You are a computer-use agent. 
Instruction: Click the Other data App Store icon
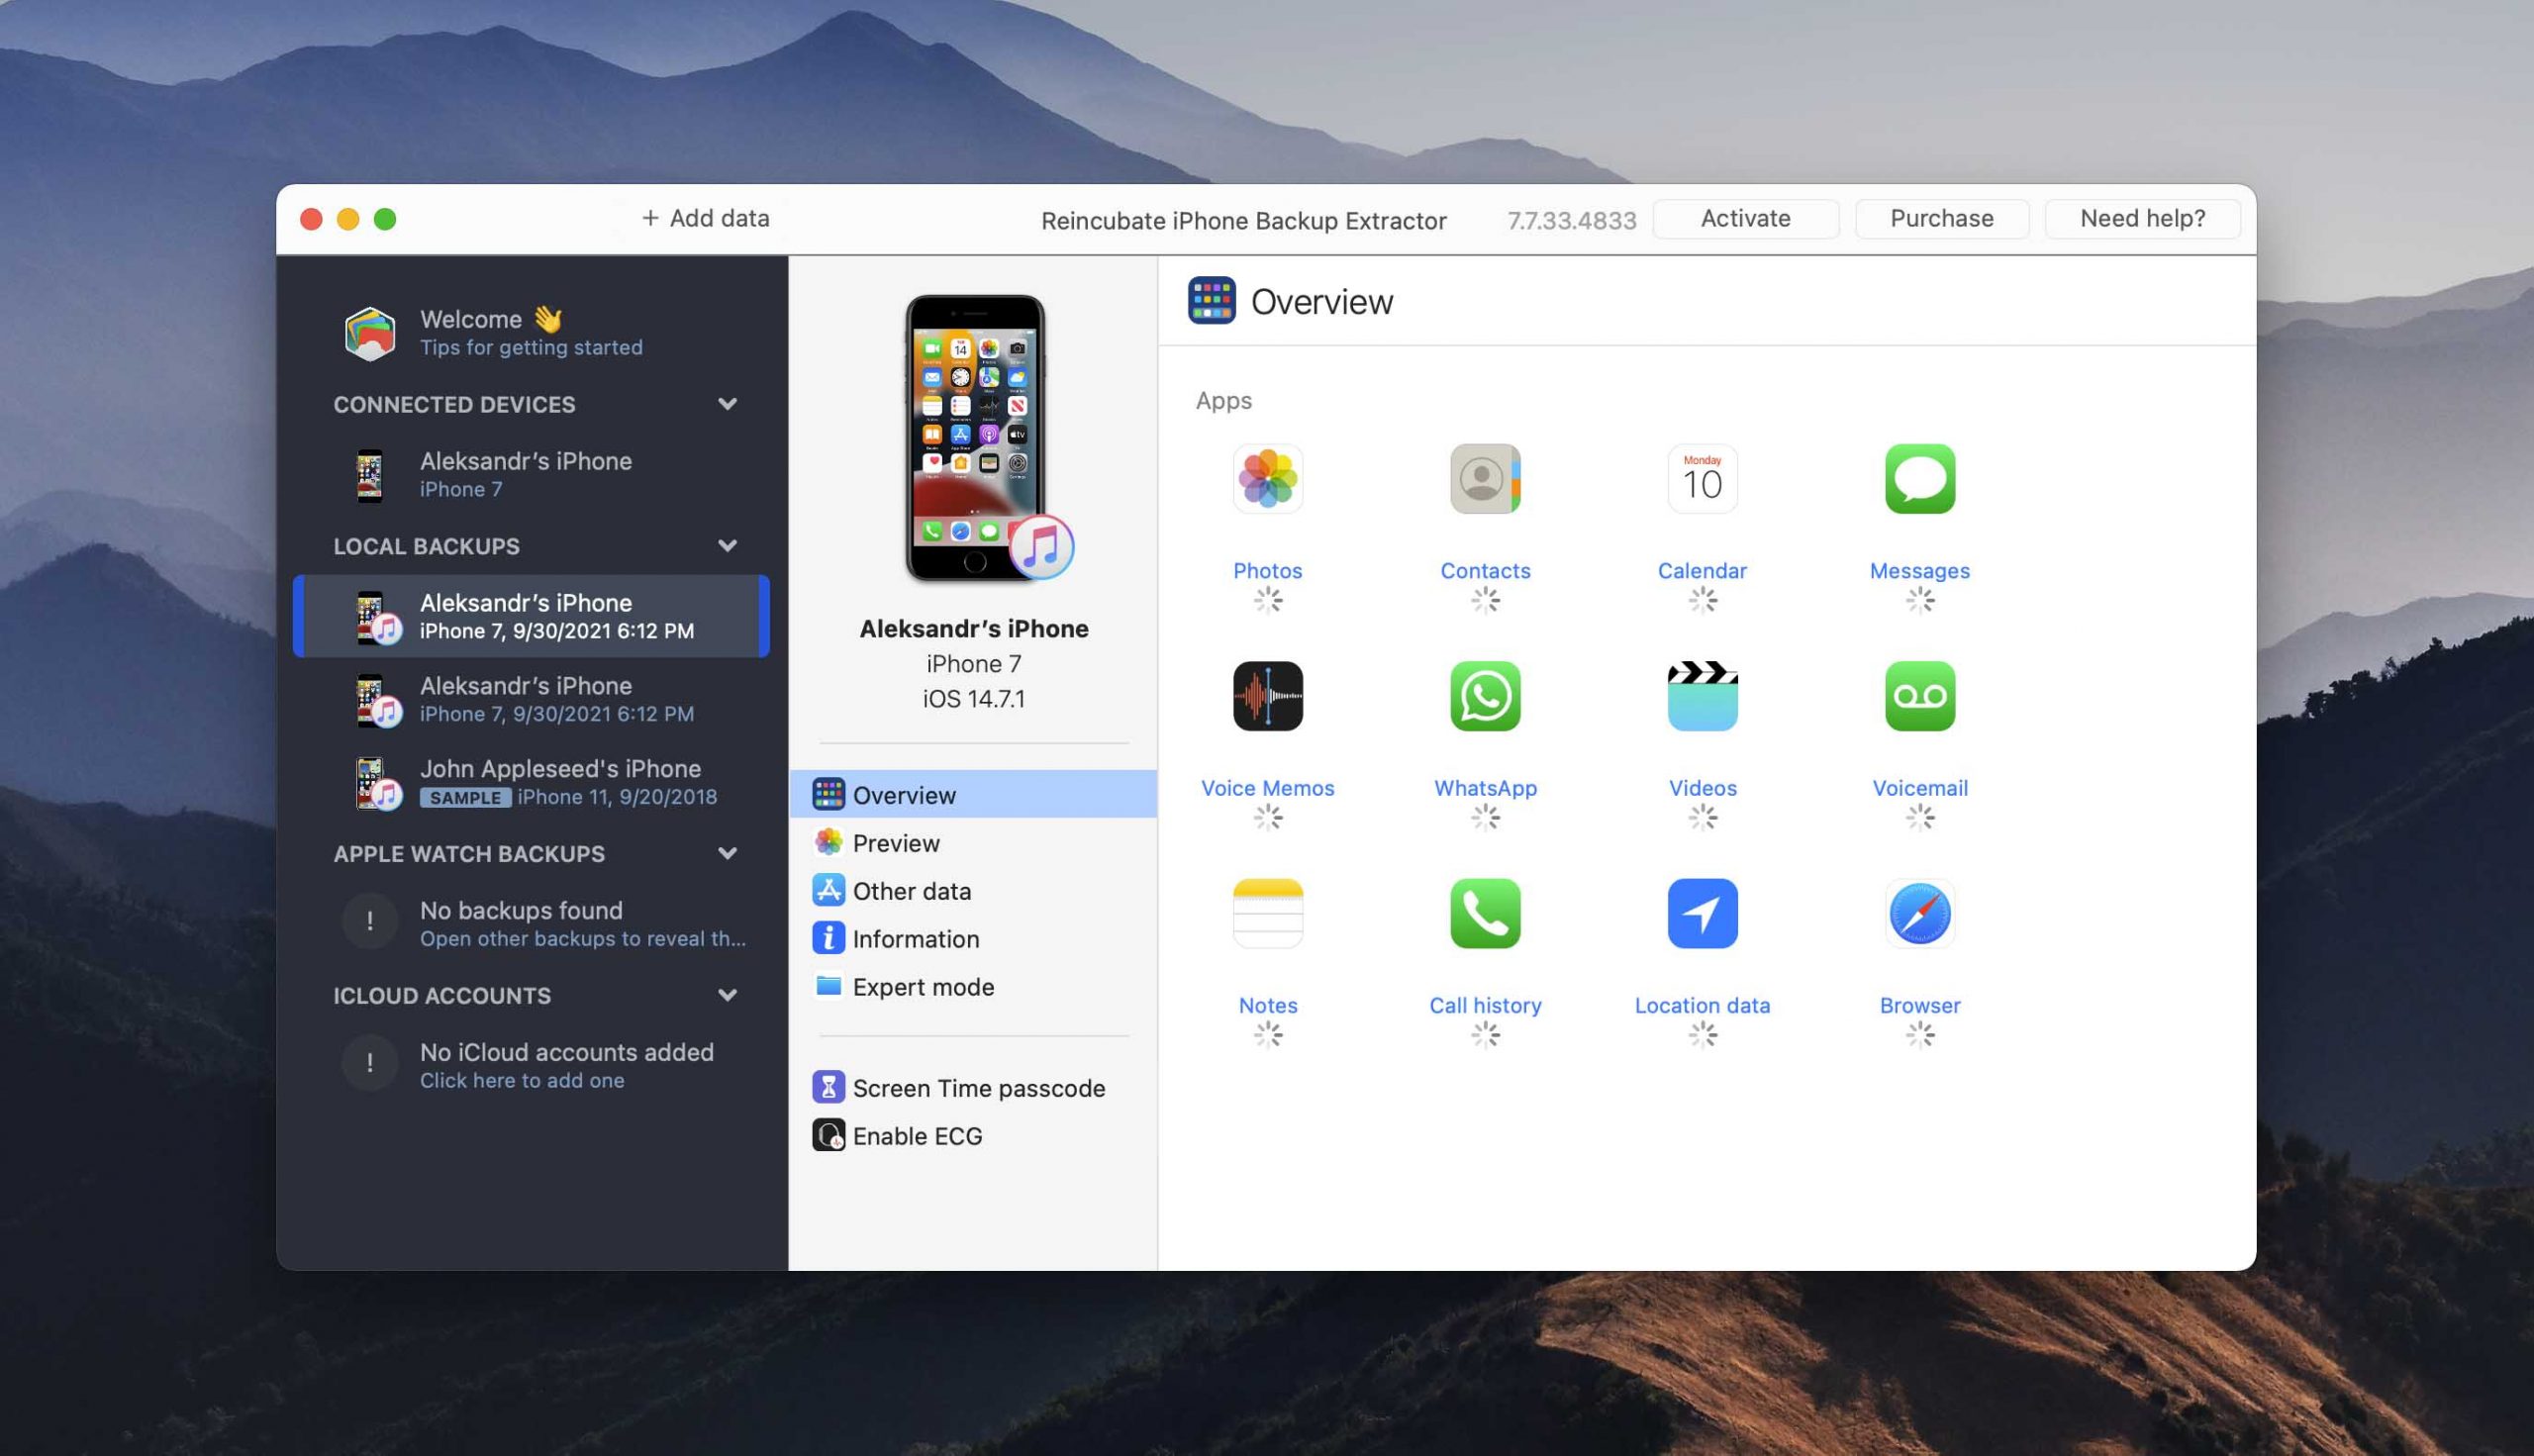click(828, 890)
